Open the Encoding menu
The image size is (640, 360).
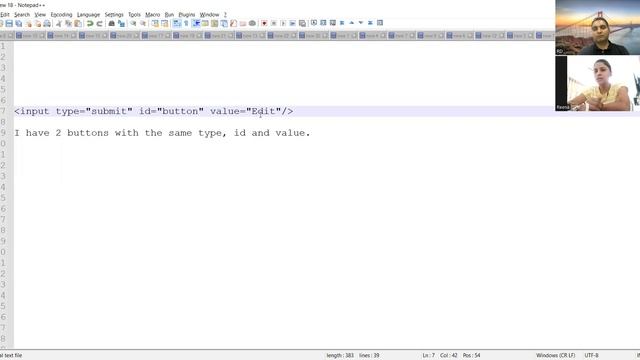tap(61, 14)
